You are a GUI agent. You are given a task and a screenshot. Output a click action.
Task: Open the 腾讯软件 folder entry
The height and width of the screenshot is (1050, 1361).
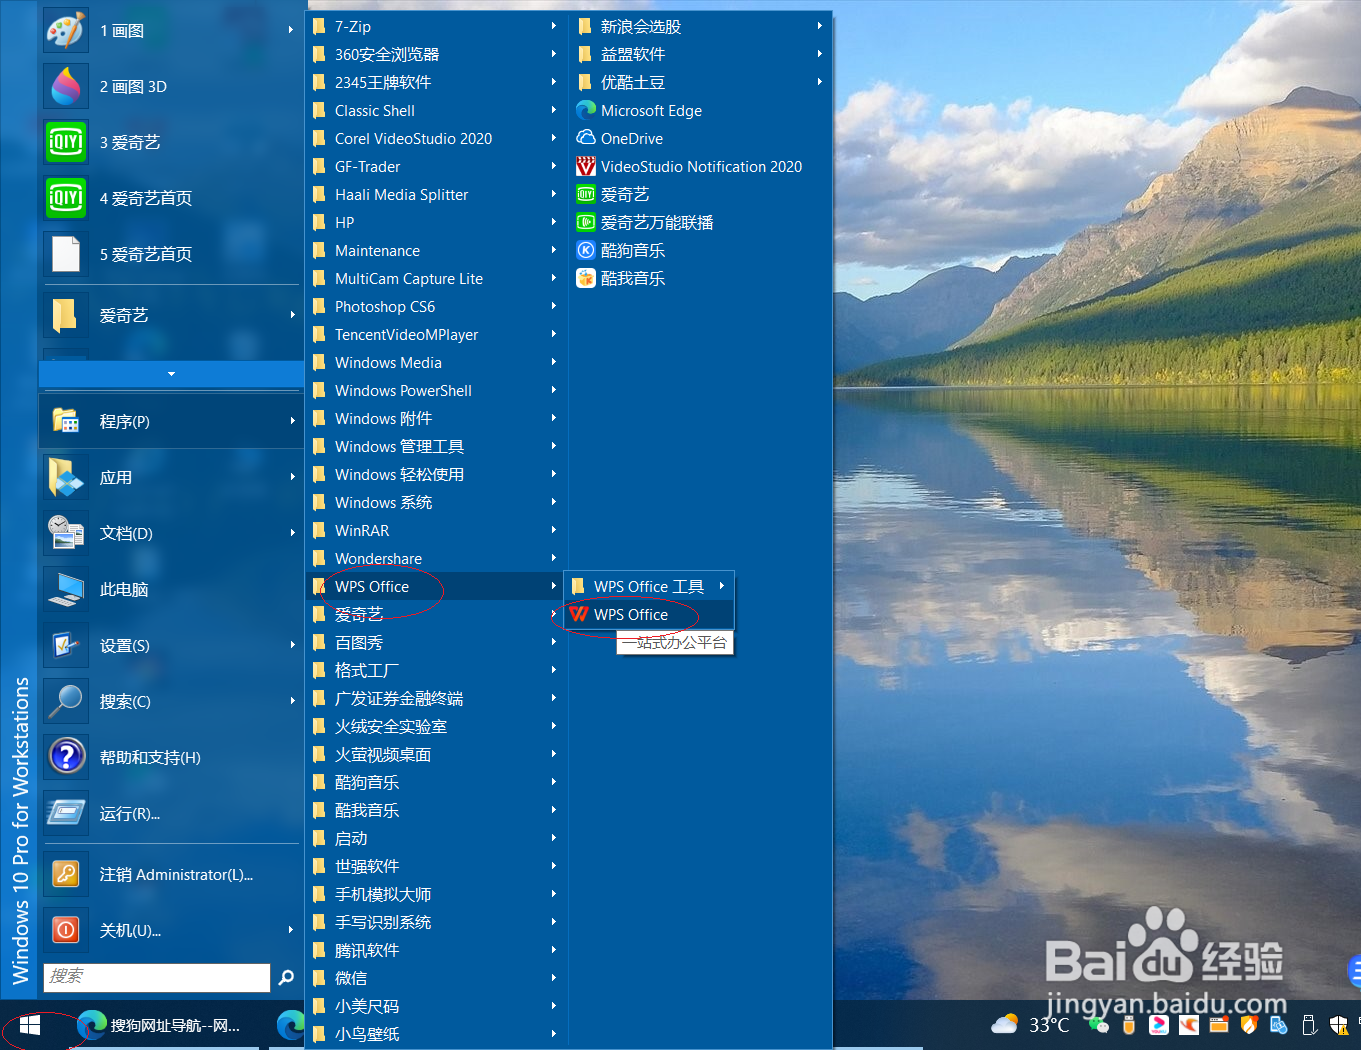437,950
